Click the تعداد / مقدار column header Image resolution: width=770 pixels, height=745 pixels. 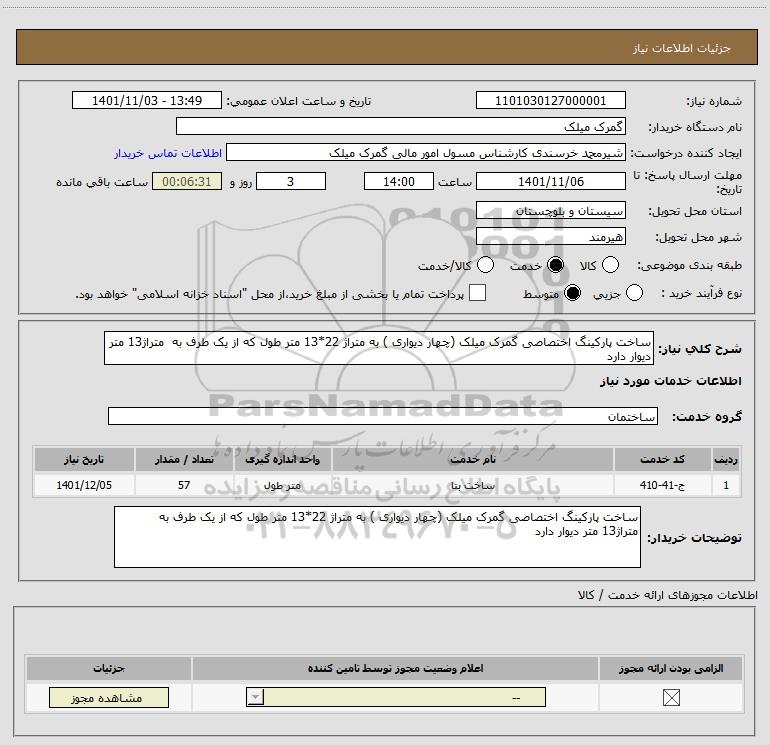[184, 460]
